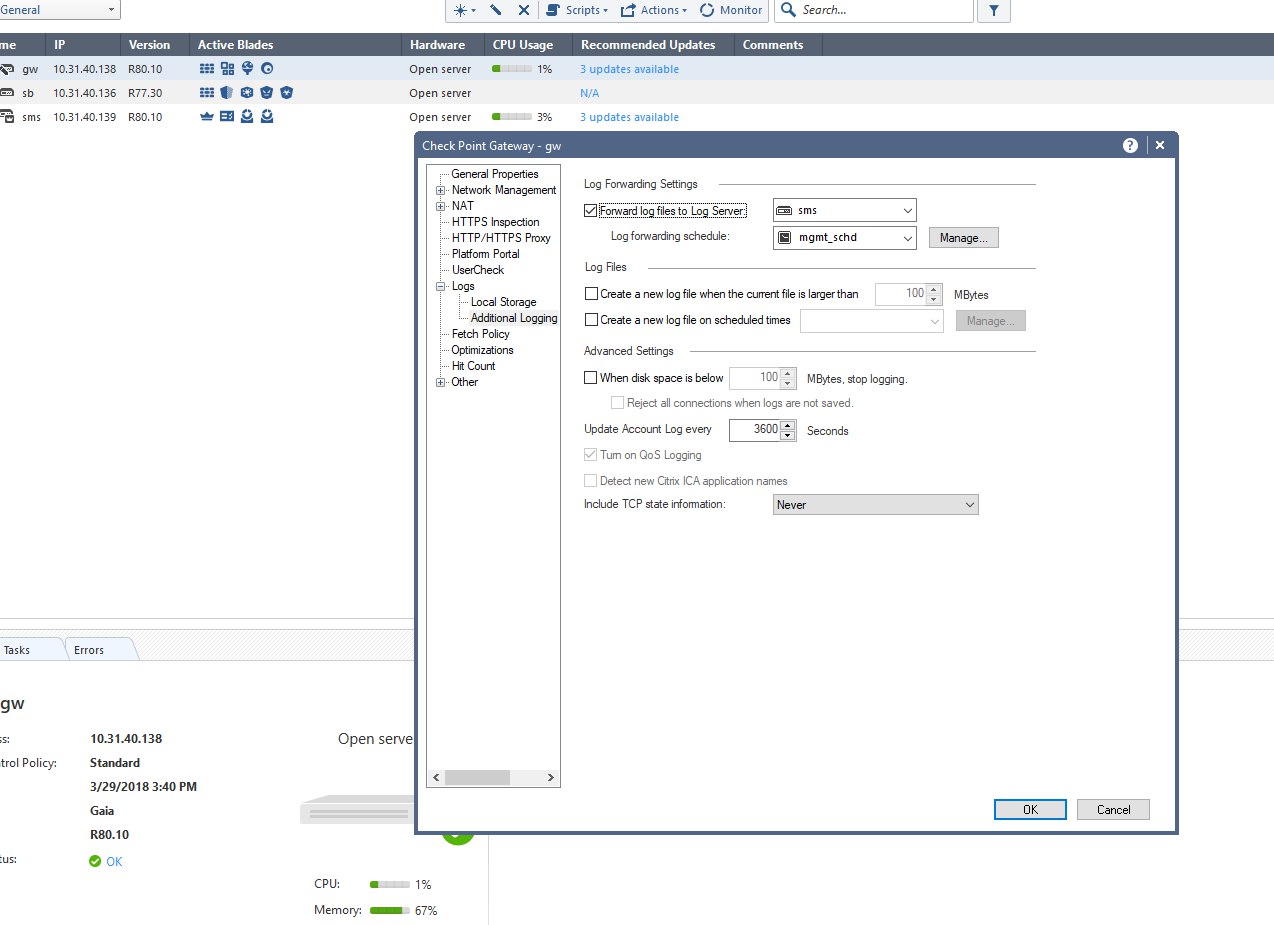
Task: Click the crown management blade icon for sms
Action: point(207,117)
